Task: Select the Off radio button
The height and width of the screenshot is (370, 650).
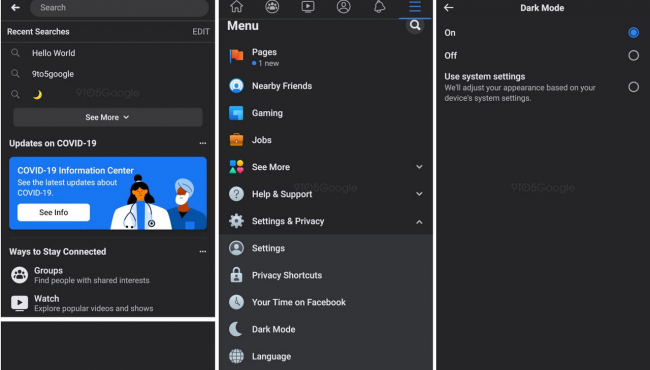Action: pos(633,55)
